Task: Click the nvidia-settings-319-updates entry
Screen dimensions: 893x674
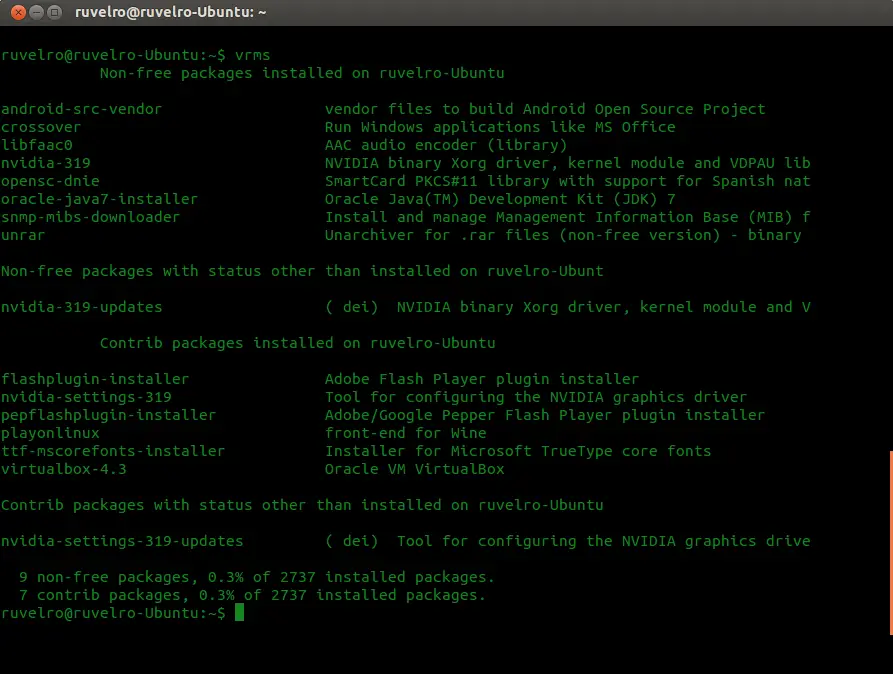Action: click(122, 541)
